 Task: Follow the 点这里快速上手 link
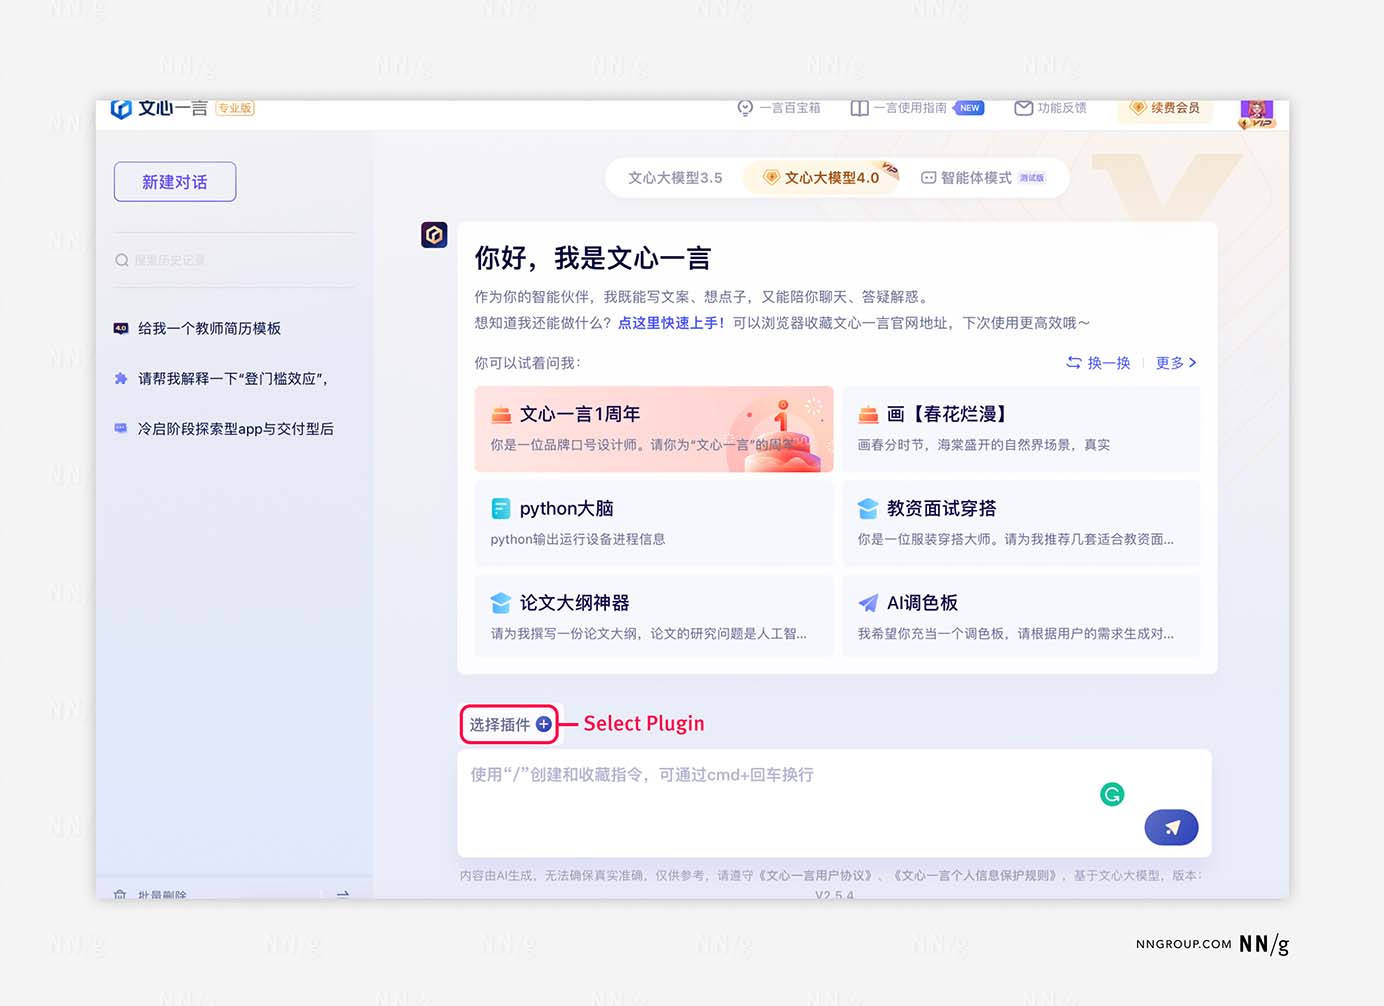tap(671, 323)
